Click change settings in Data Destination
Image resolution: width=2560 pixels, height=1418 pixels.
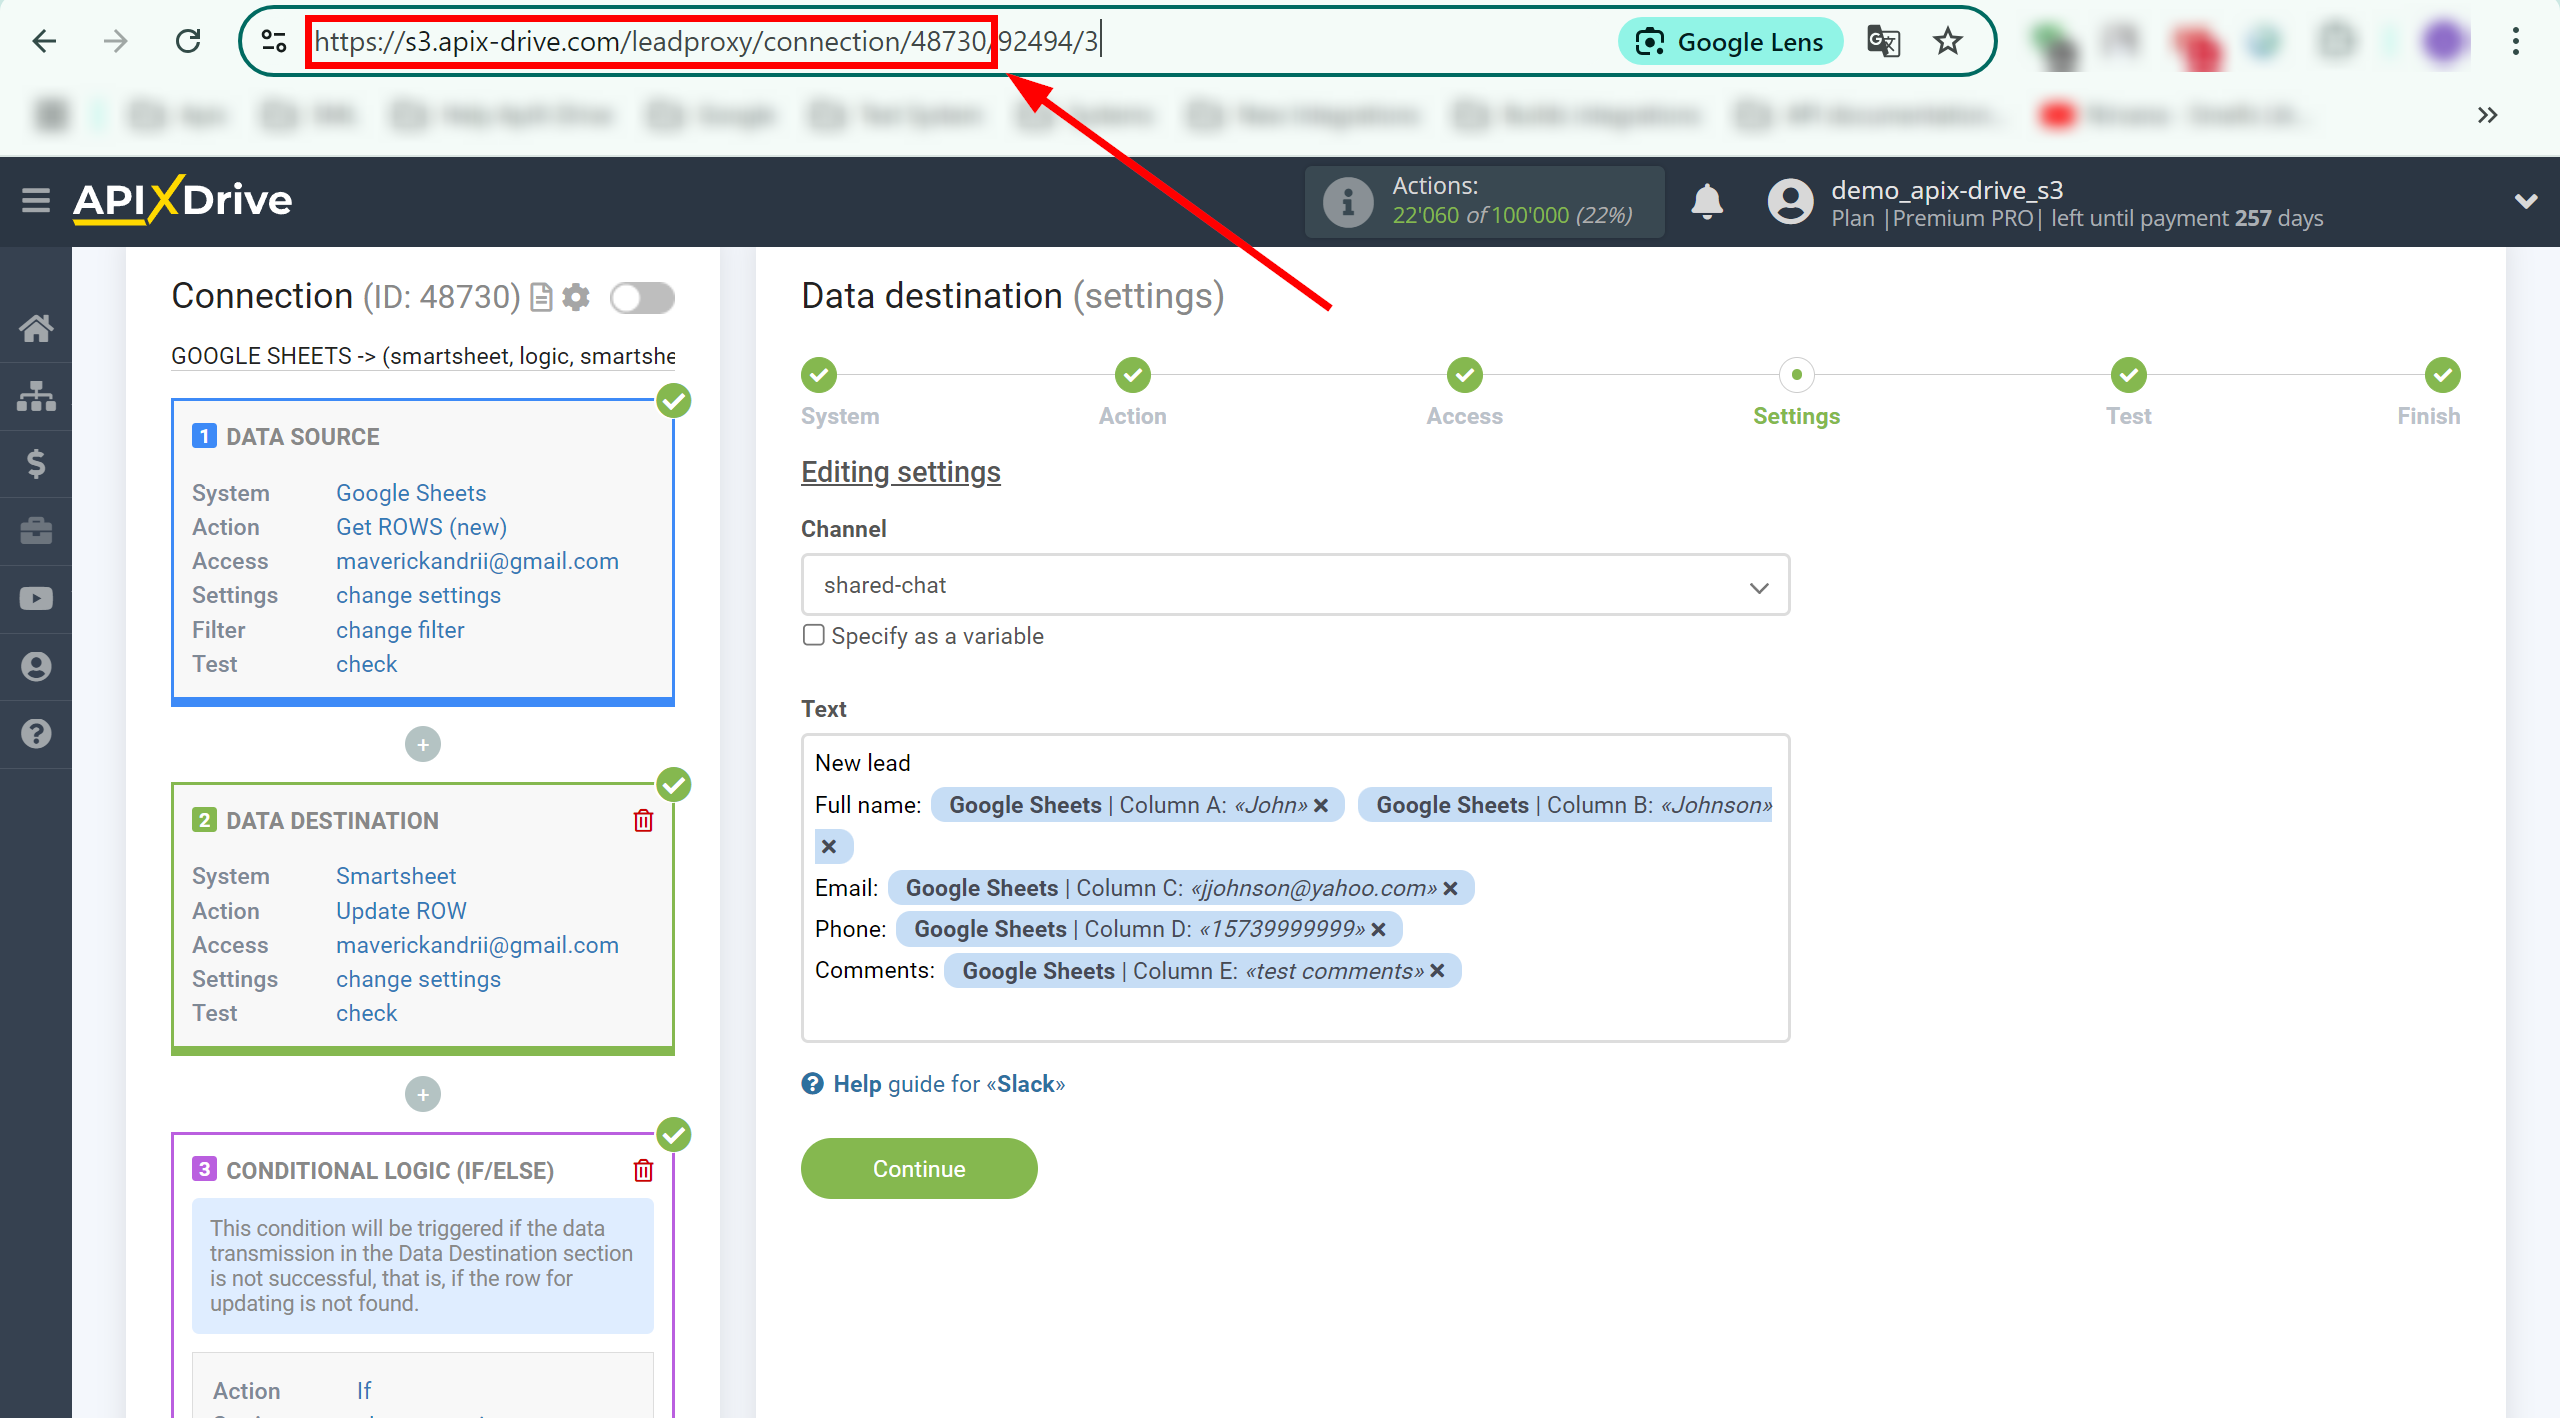[x=417, y=979]
